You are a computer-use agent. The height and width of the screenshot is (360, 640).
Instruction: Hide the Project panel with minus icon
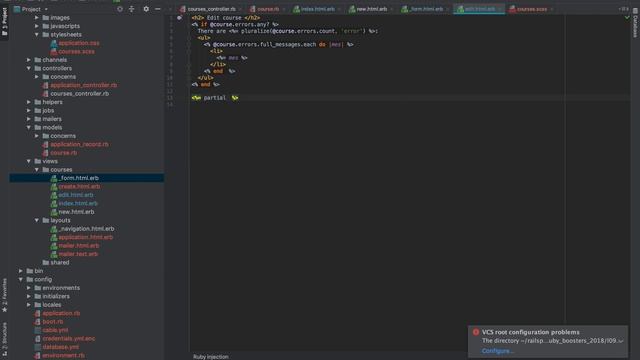158,9
